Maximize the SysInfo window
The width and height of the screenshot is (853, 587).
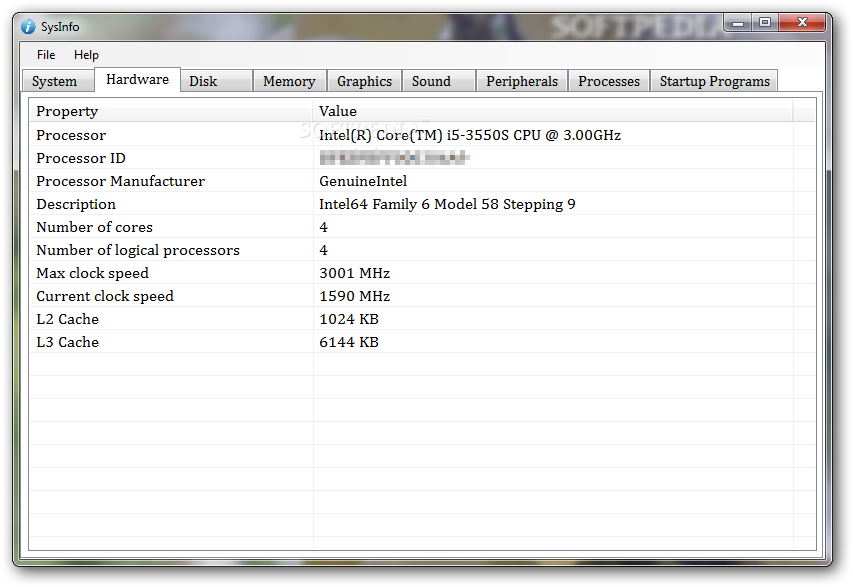click(765, 22)
